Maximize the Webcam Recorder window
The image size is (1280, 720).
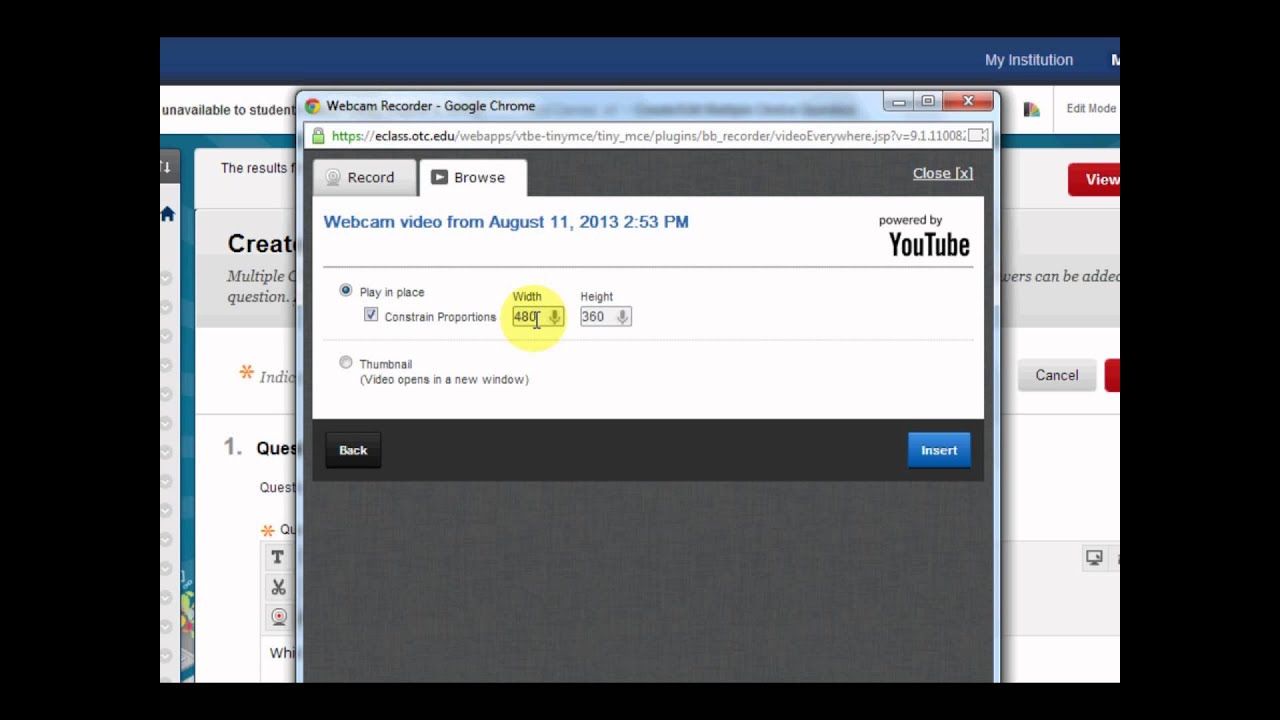coord(927,101)
